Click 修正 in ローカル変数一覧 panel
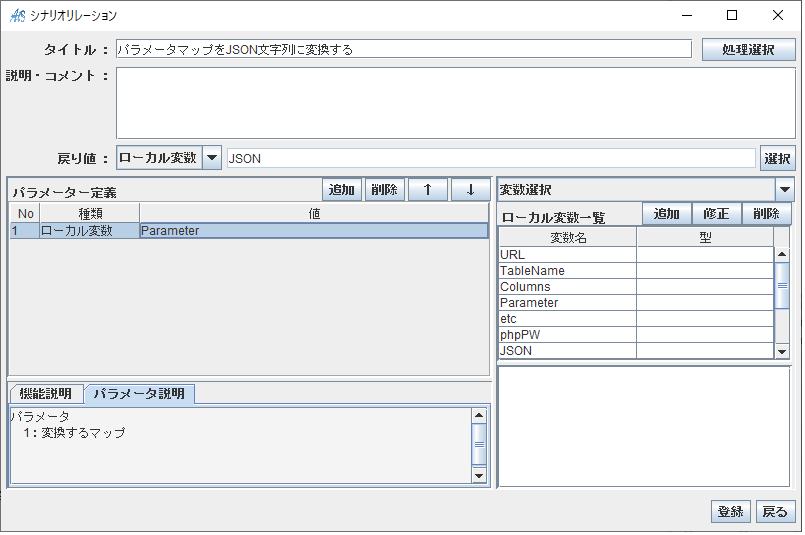Image resolution: width=805 pixels, height=535 pixels. click(x=717, y=214)
